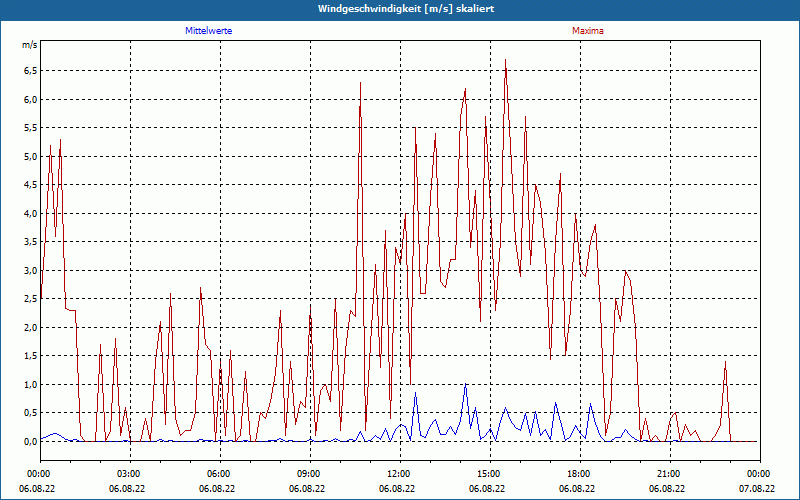Click the Mittelwerte legend label

[x=208, y=31]
